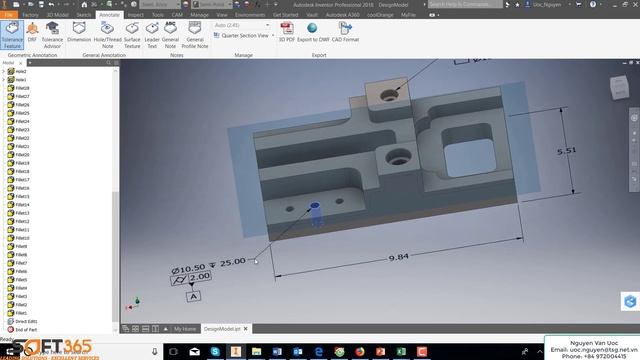Close the DesignModel.ipt document tab
The image size is (640, 360).
[246, 329]
